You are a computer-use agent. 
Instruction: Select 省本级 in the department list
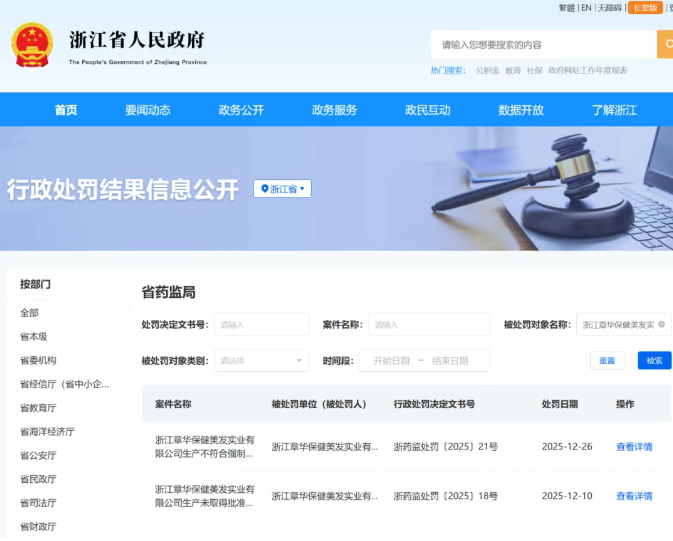pos(33,337)
